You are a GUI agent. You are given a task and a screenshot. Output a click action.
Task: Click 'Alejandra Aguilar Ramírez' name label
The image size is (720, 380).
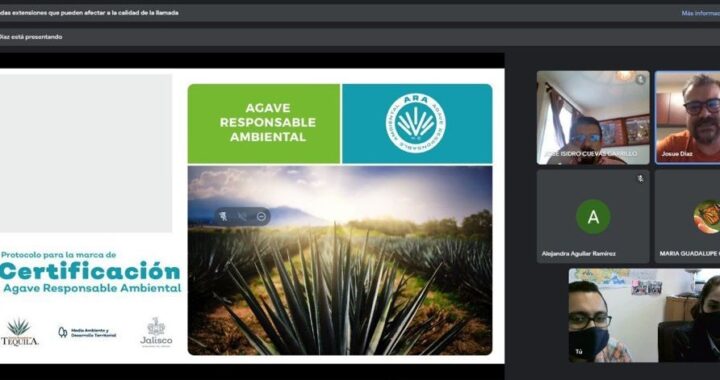coord(579,253)
